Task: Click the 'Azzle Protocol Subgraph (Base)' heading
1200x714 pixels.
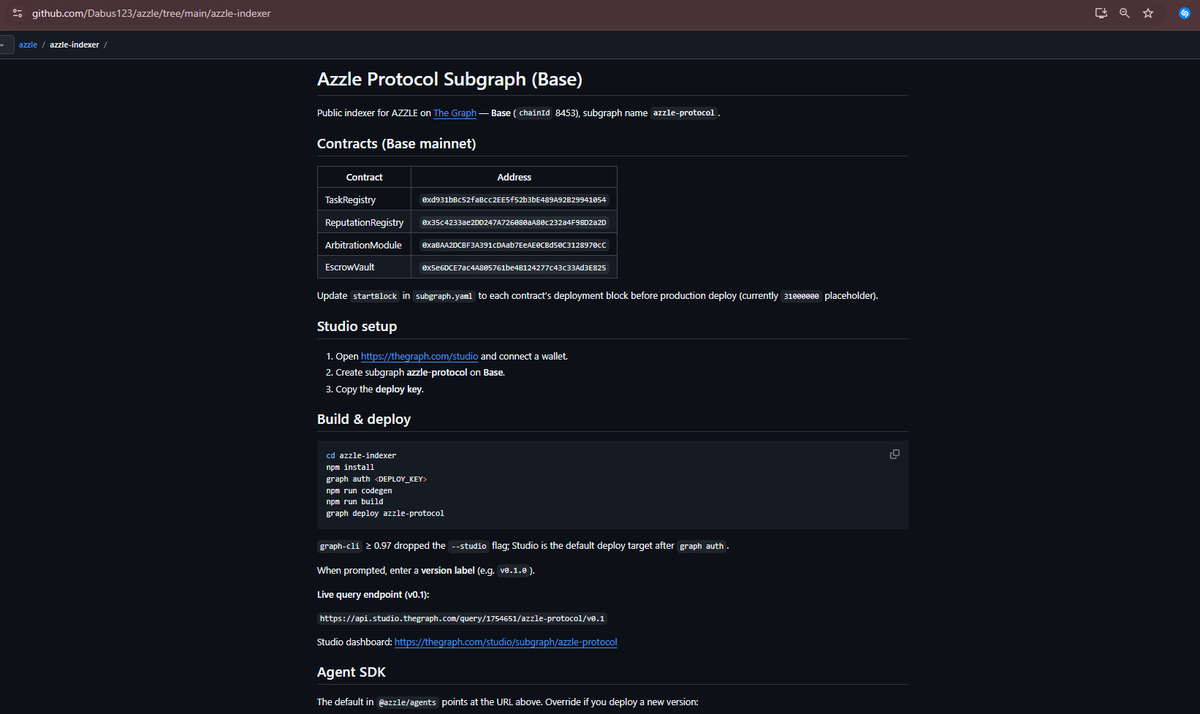Action: [450, 79]
